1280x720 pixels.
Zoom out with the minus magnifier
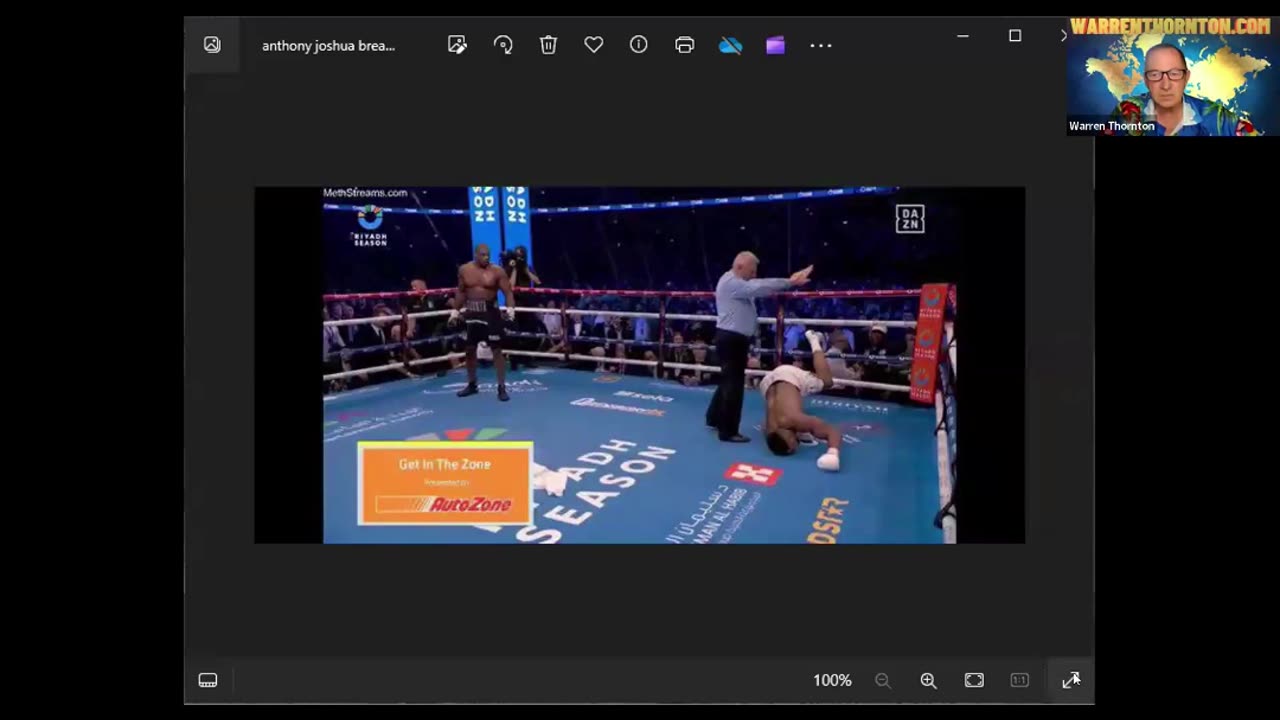883,680
